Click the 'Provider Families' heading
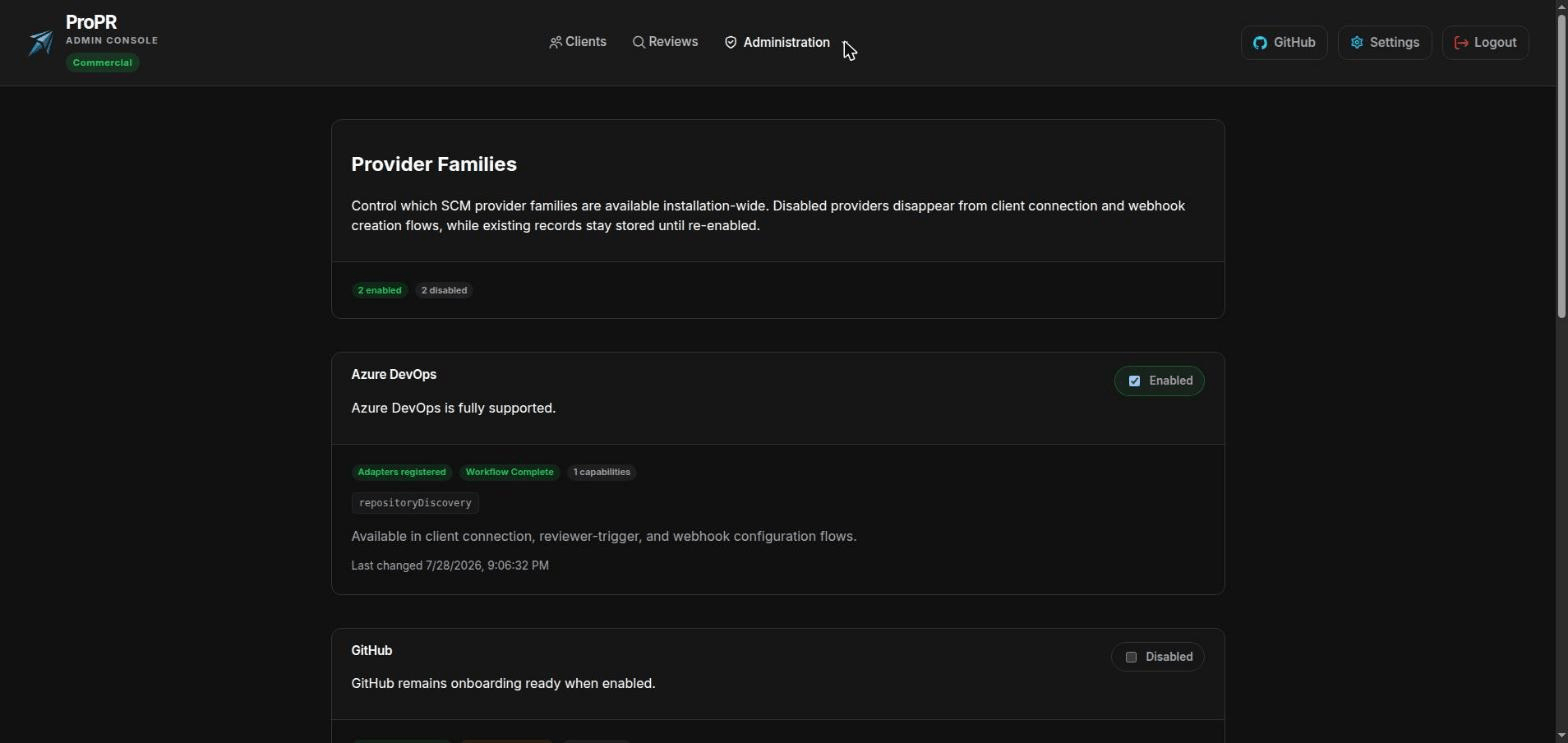Screen dimensions: 1568x743 tap(434, 164)
